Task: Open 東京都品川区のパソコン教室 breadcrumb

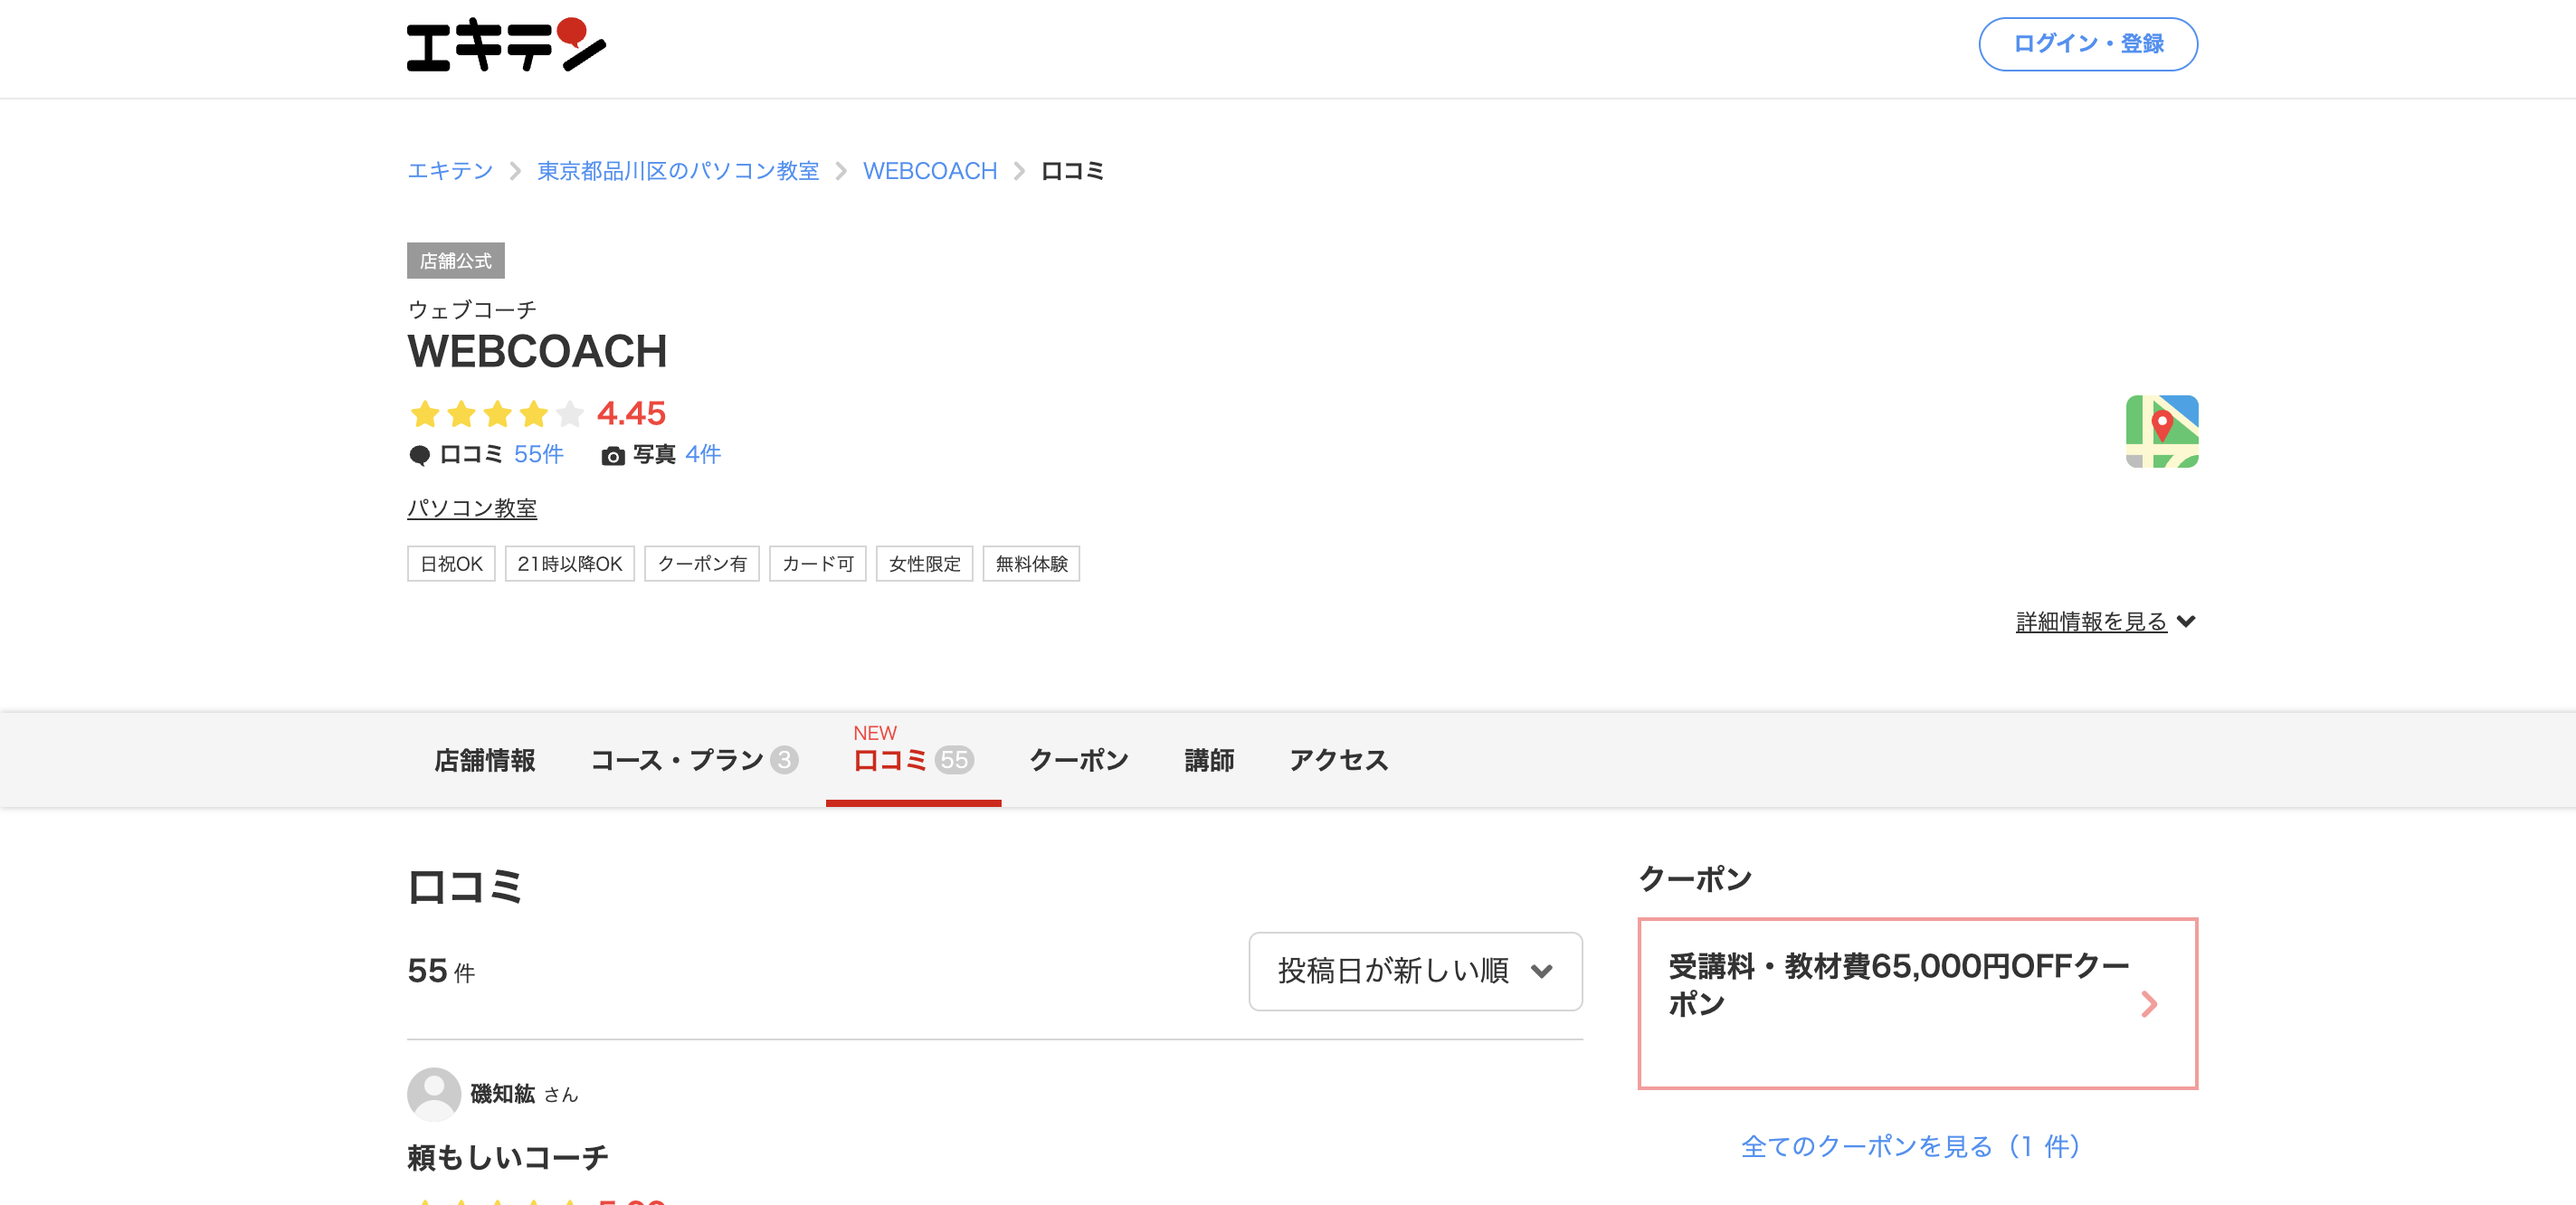Action: coord(678,171)
